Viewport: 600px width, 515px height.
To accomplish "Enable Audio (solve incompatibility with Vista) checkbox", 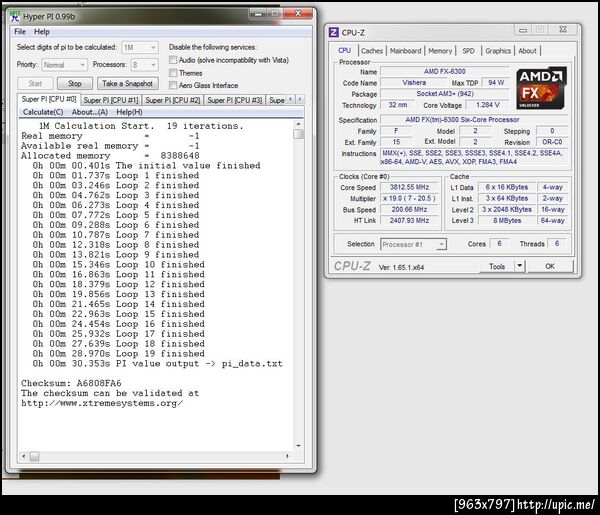I will point(173,60).
